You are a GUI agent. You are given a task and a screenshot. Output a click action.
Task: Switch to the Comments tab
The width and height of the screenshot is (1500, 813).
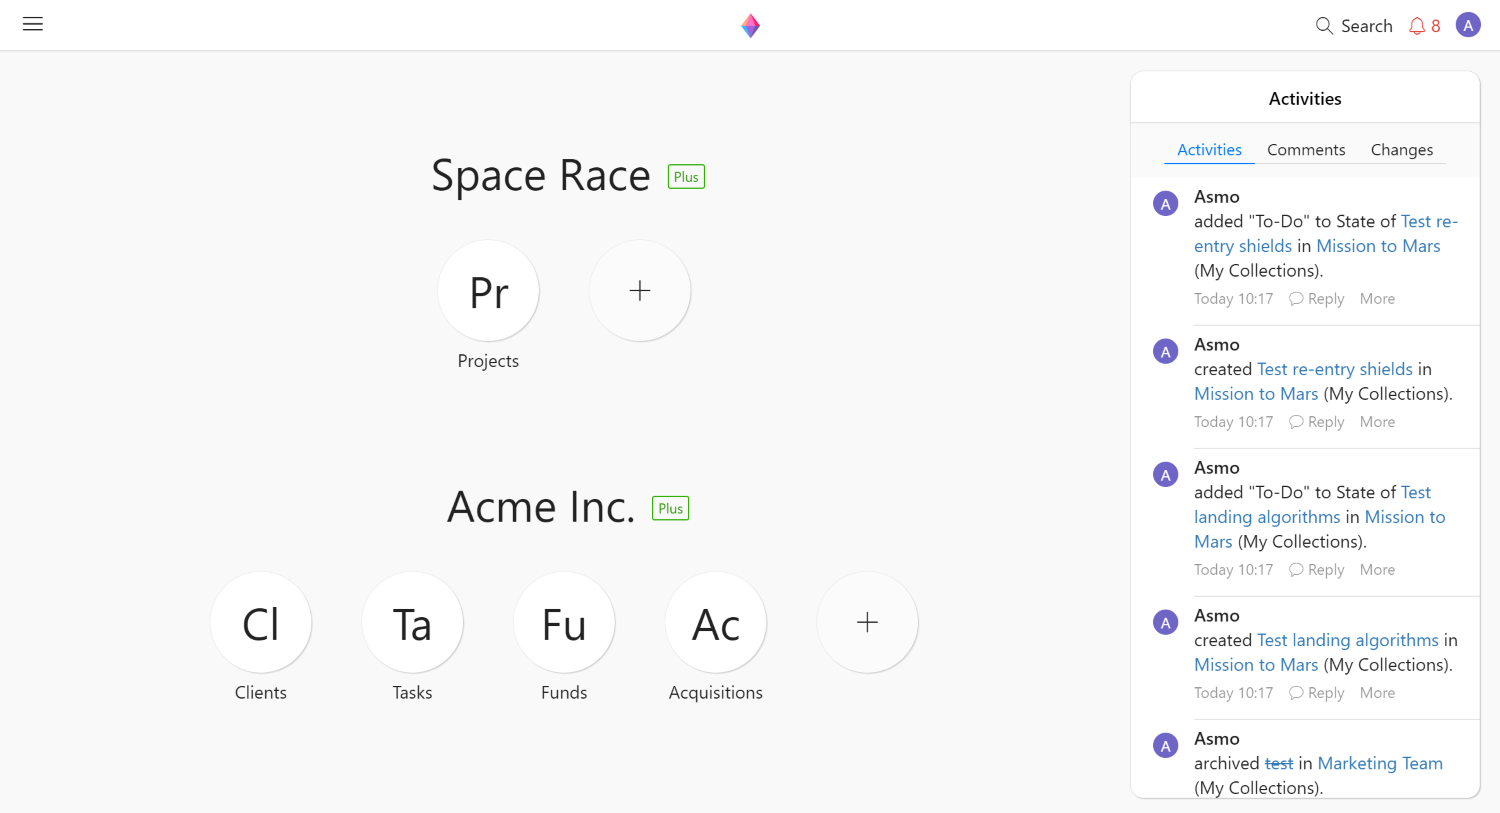pos(1306,149)
